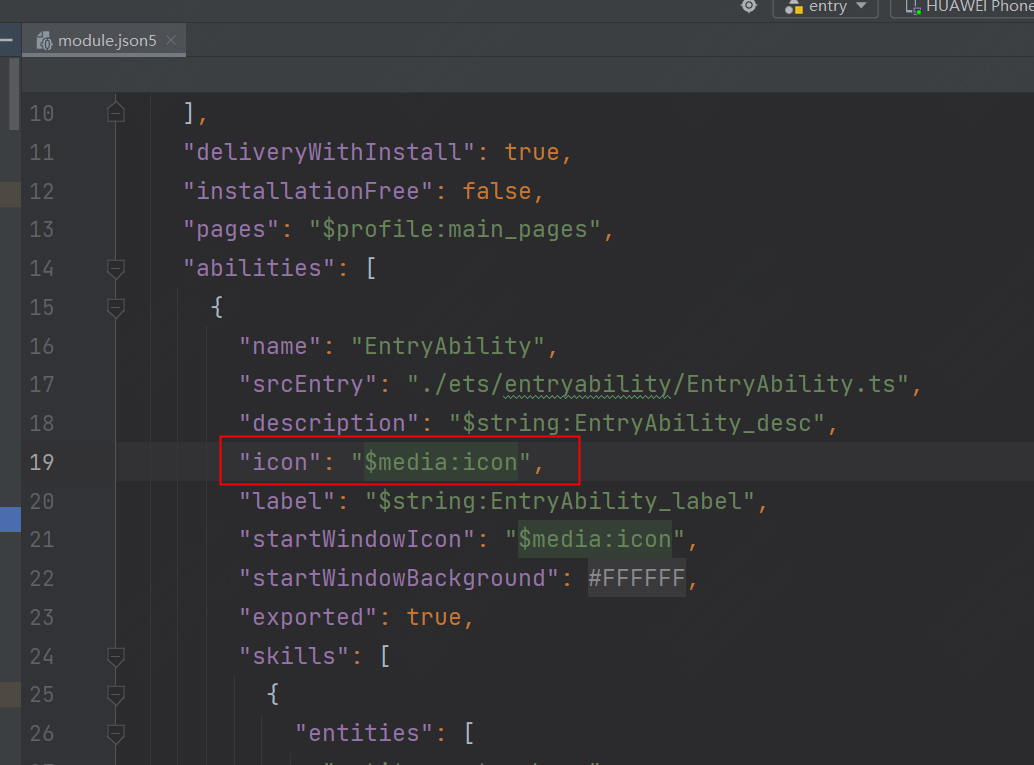Collapse the abilities array at line 14
Image resolution: width=1034 pixels, height=765 pixels.
pyautogui.click(x=116, y=268)
